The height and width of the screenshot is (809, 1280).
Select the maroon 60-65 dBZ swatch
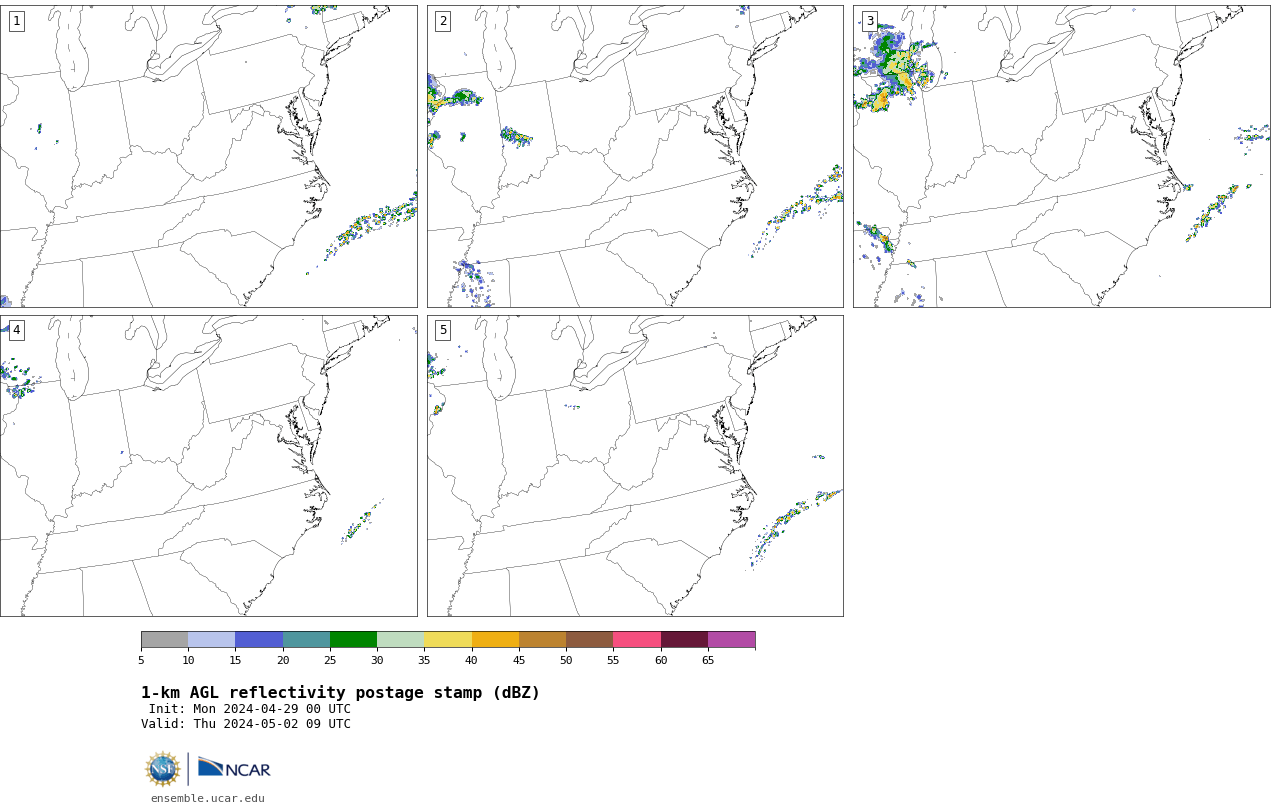click(x=684, y=640)
